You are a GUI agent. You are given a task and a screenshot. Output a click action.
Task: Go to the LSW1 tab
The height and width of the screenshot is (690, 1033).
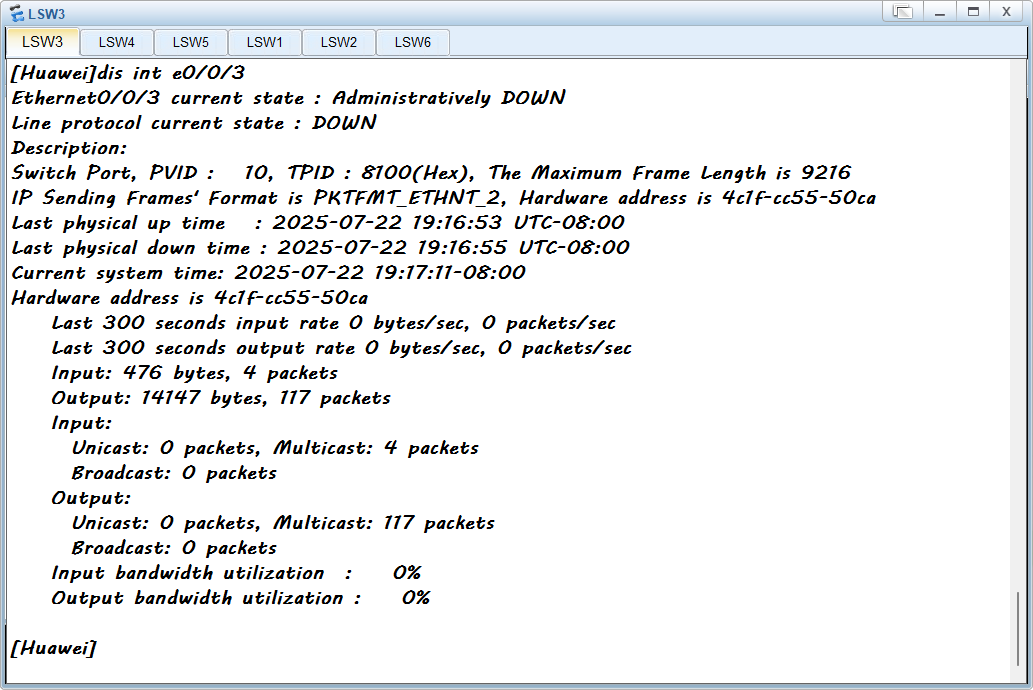pos(264,43)
